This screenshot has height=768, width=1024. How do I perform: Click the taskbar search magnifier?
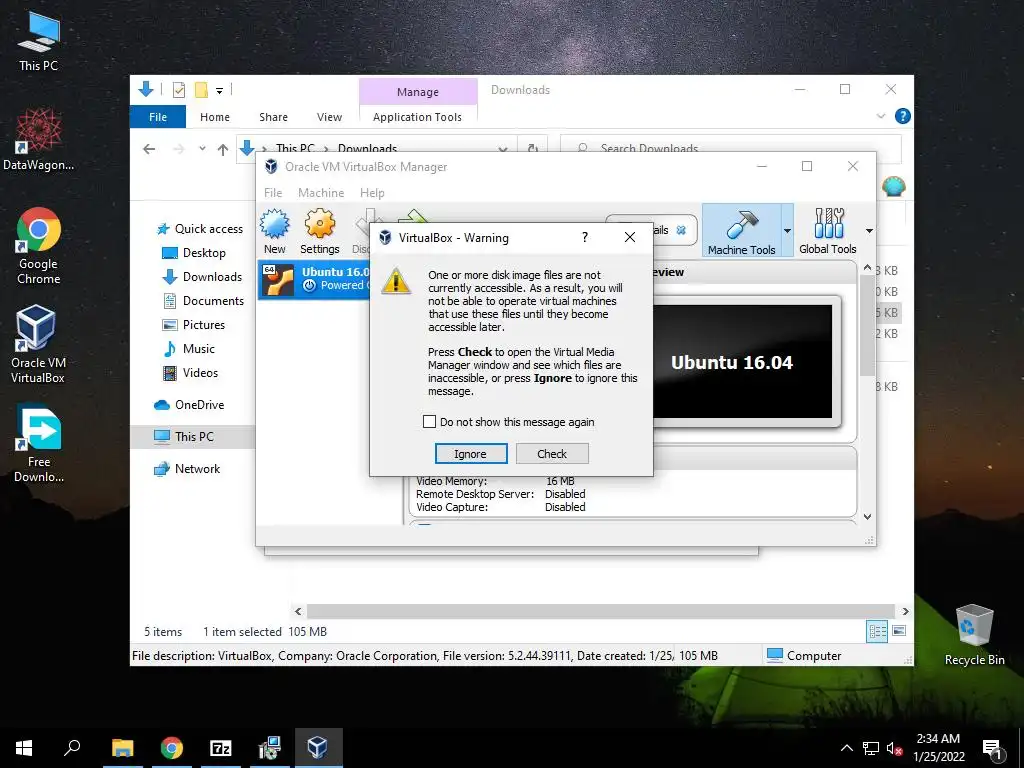click(x=72, y=747)
